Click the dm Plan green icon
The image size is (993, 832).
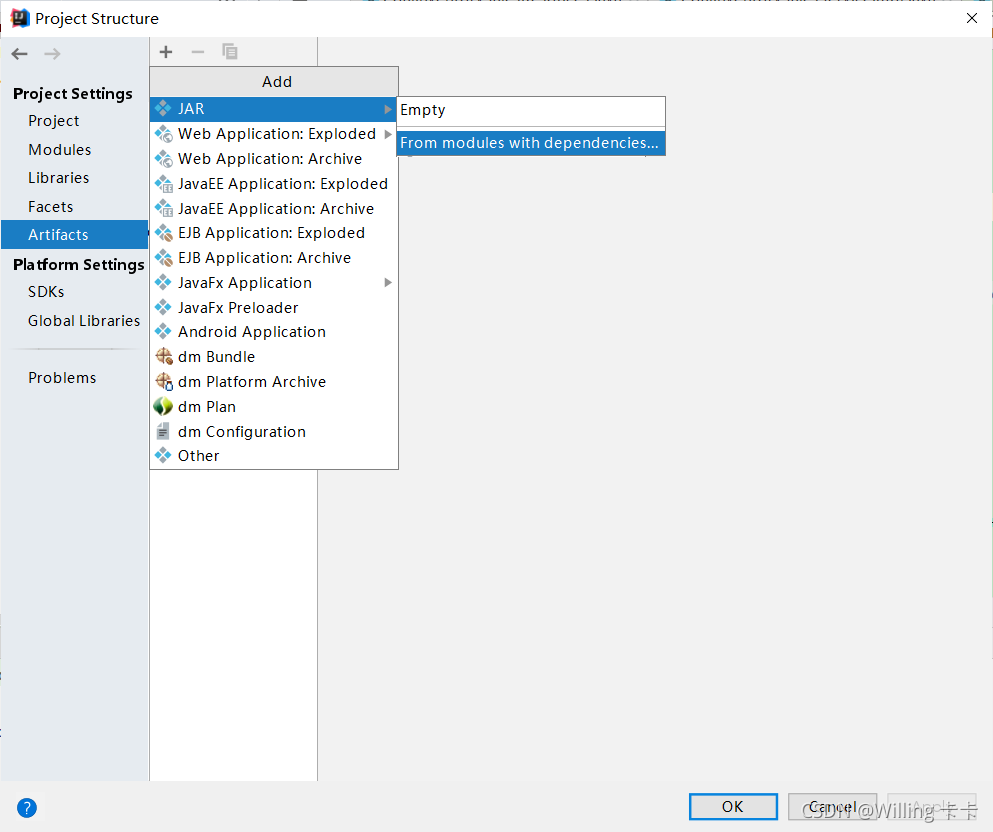click(163, 407)
